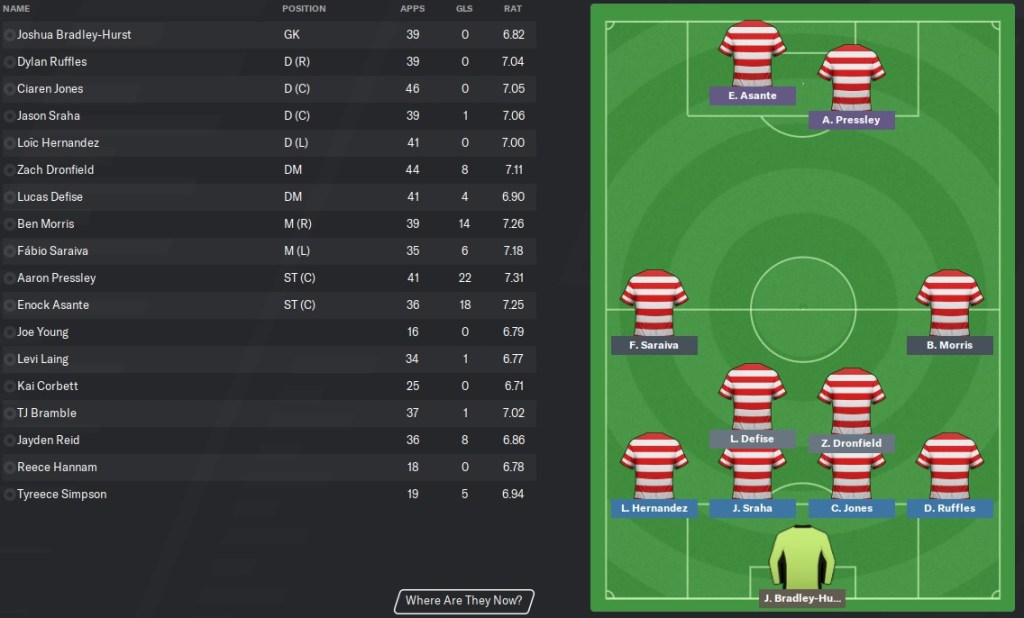The width and height of the screenshot is (1024, 618).
Task: Click the POSITION column header
Action: 304,9
